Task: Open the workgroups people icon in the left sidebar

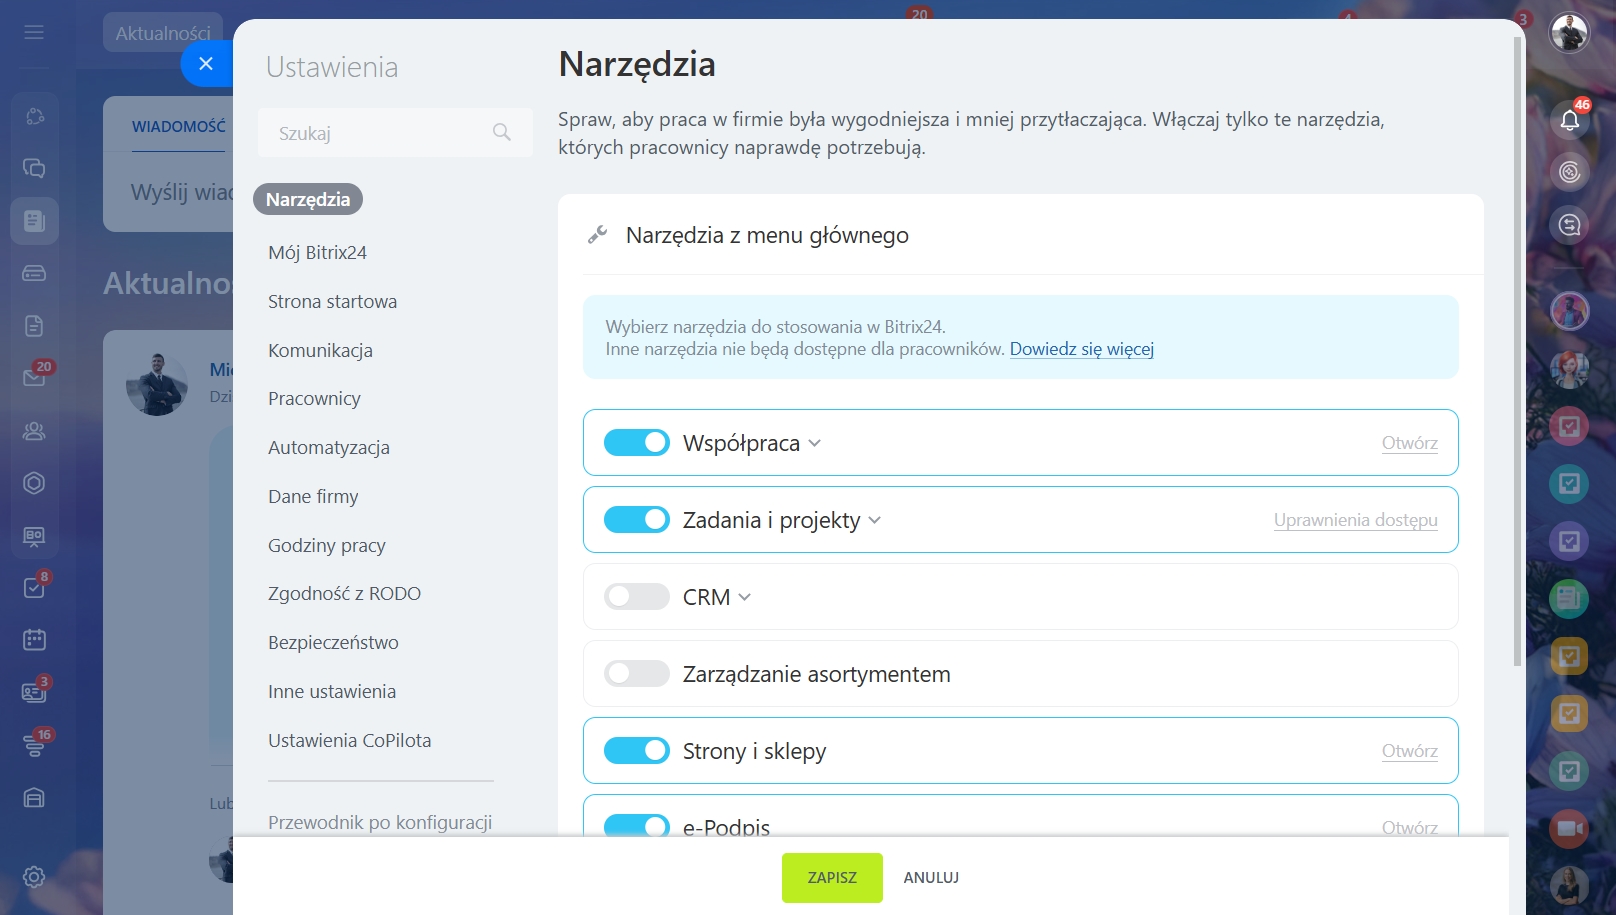Action: [34, 431]
